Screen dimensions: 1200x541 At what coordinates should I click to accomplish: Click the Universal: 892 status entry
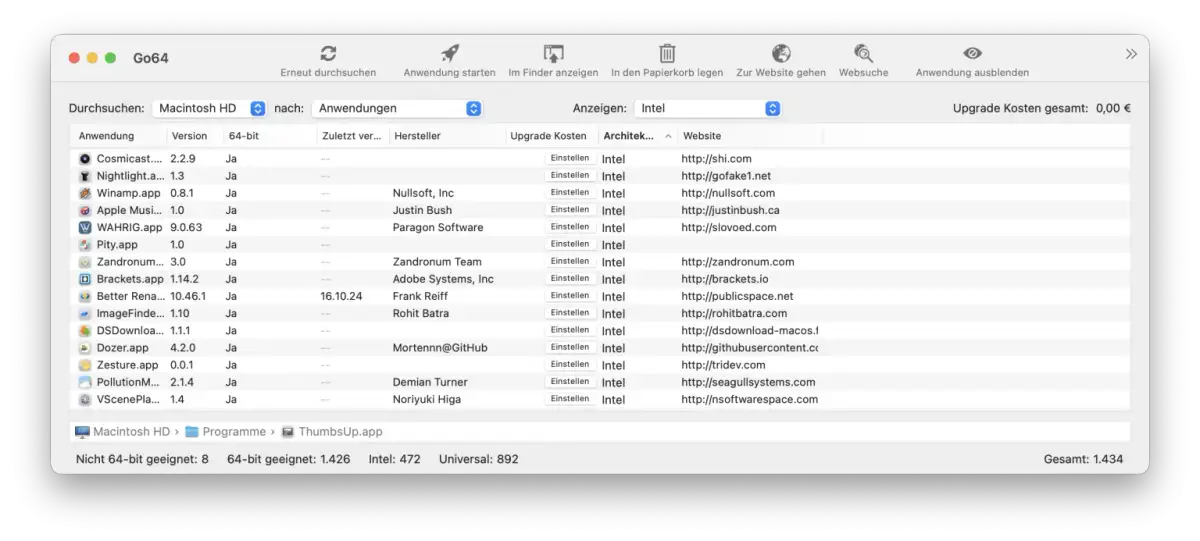(479, 459)
